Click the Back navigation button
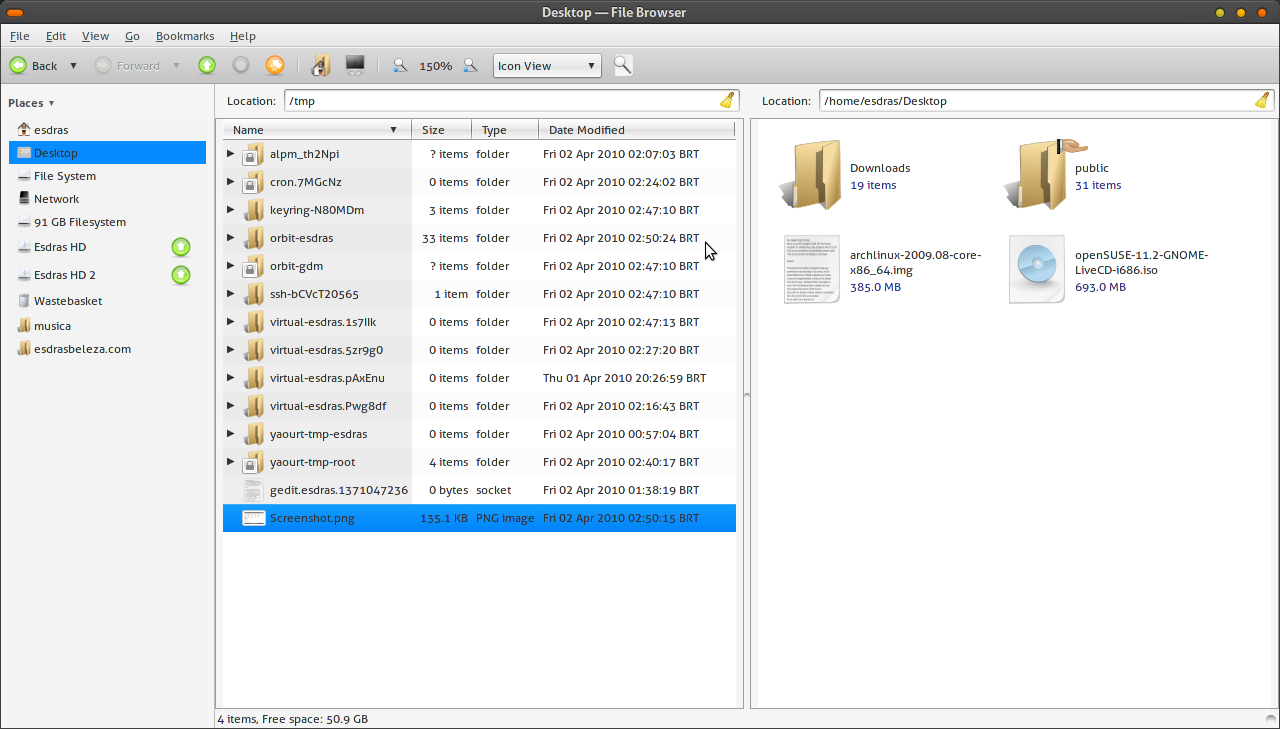Image resolution: width=1280 pixels, height=729 pixels. 33,66
